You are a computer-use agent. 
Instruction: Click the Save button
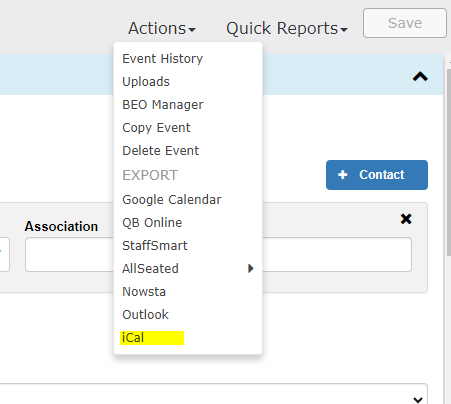405,23
